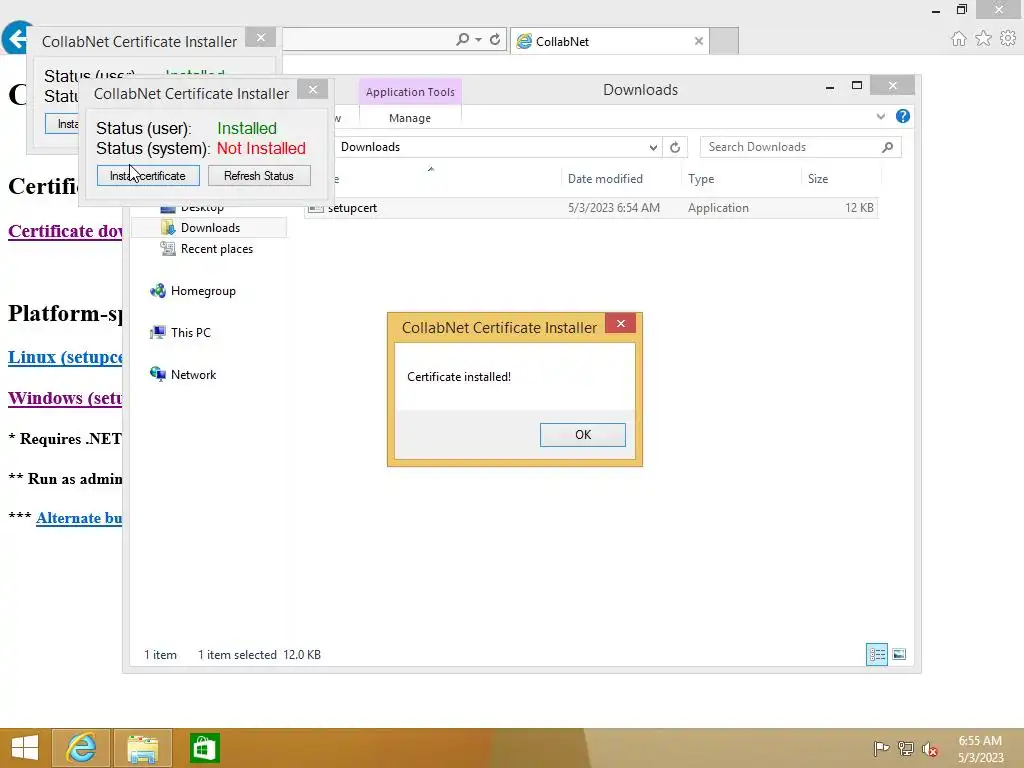This screenshot has height=768, width=1024.
Task: Open Internet Explorer home page icon
Action: click(x=959, y=39)
